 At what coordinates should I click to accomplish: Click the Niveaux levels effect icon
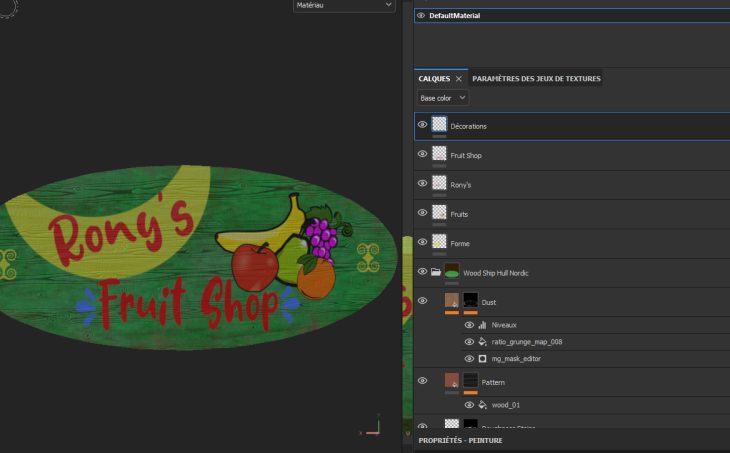coord(482,324)
